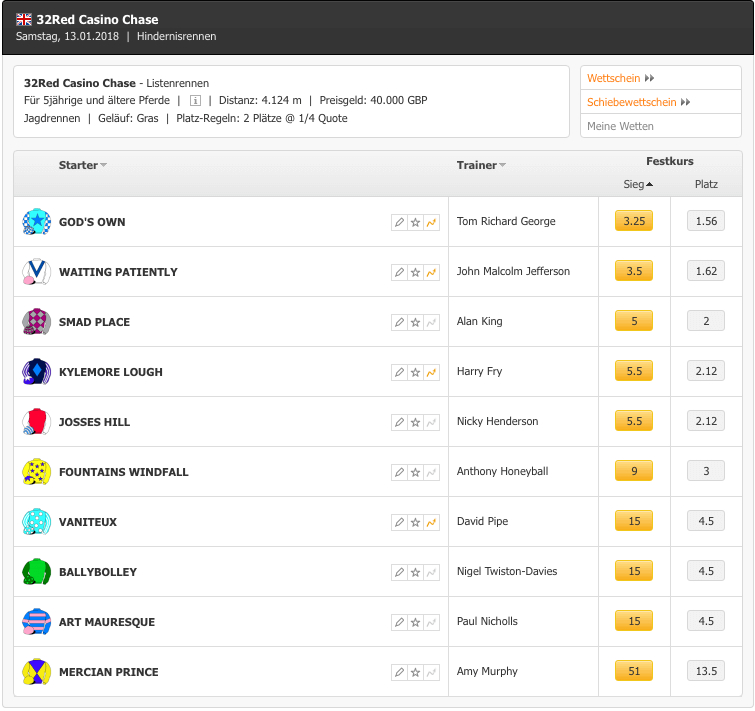Open the odds trend chart for KYLEMORE LOUGH
The height and width of the screenshot is (711, 755).
pyautogui.click(x=431, y=373)
